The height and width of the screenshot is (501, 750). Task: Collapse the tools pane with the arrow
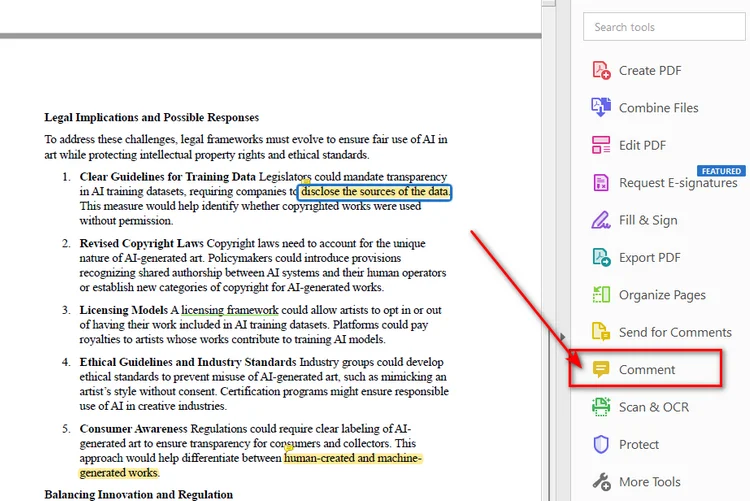point(563,337)
